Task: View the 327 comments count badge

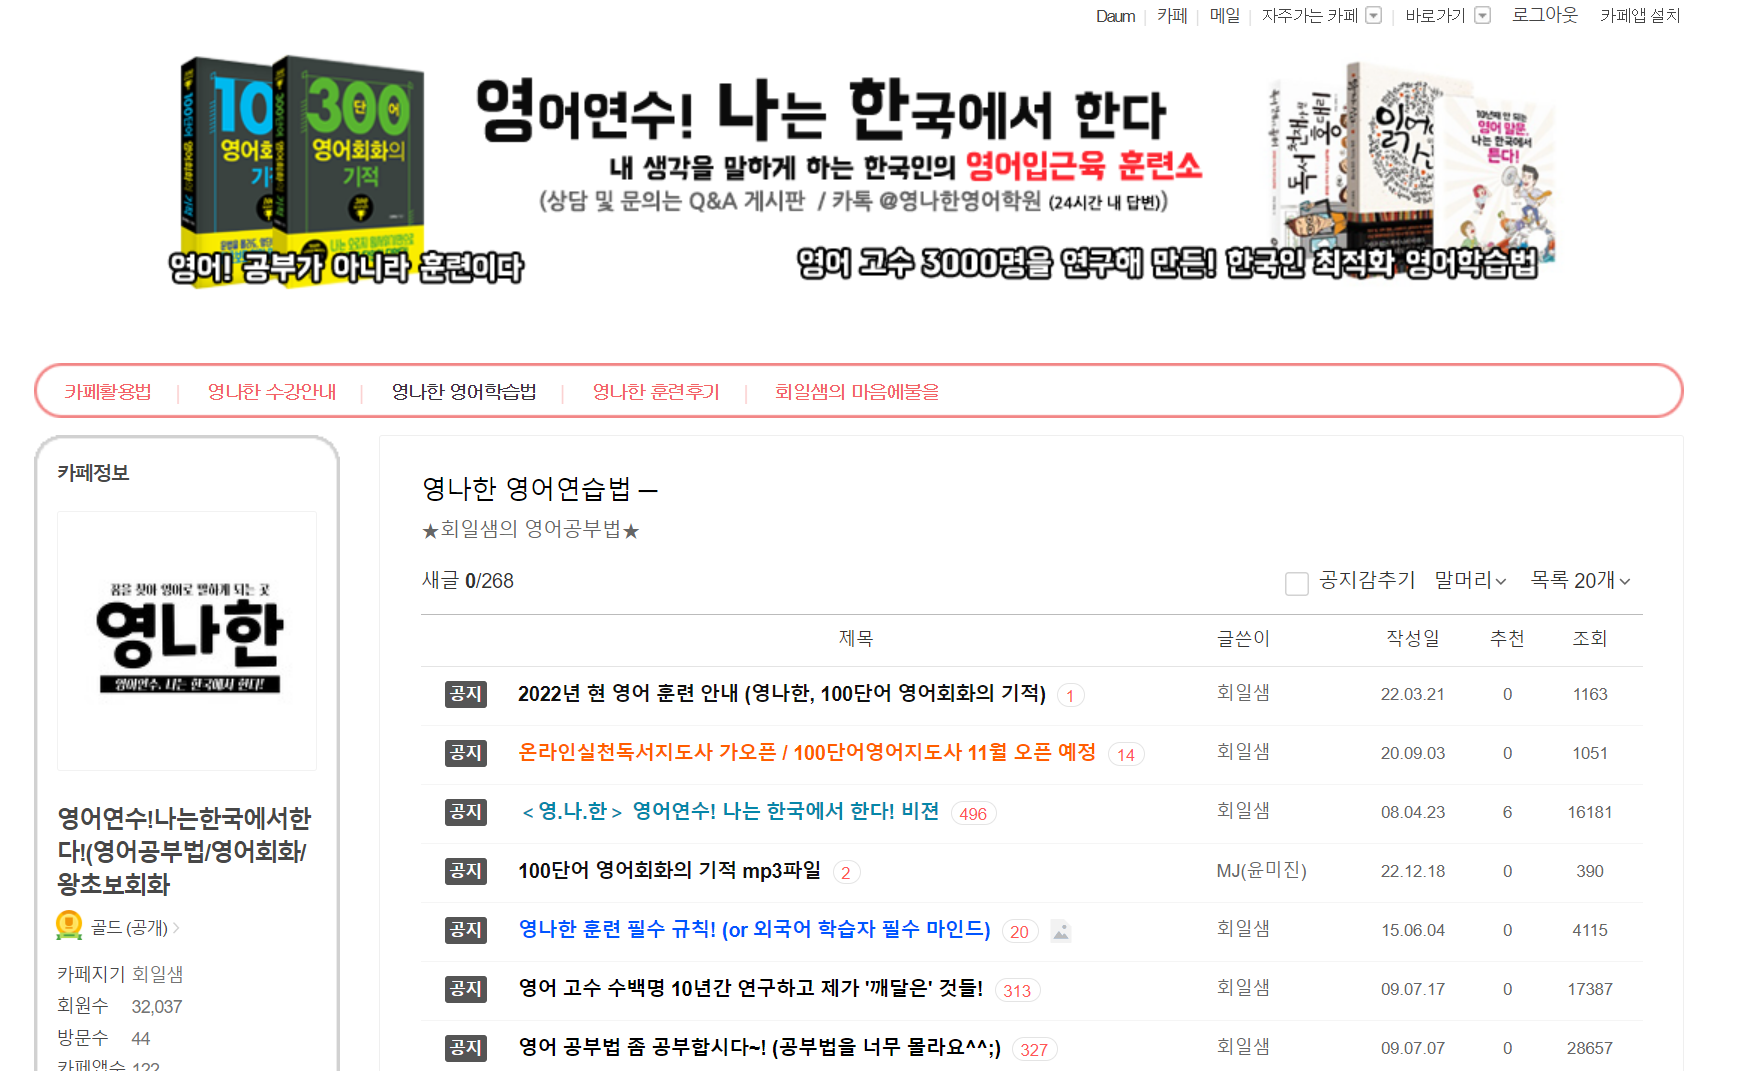Action: [x=1034, y=1050]
